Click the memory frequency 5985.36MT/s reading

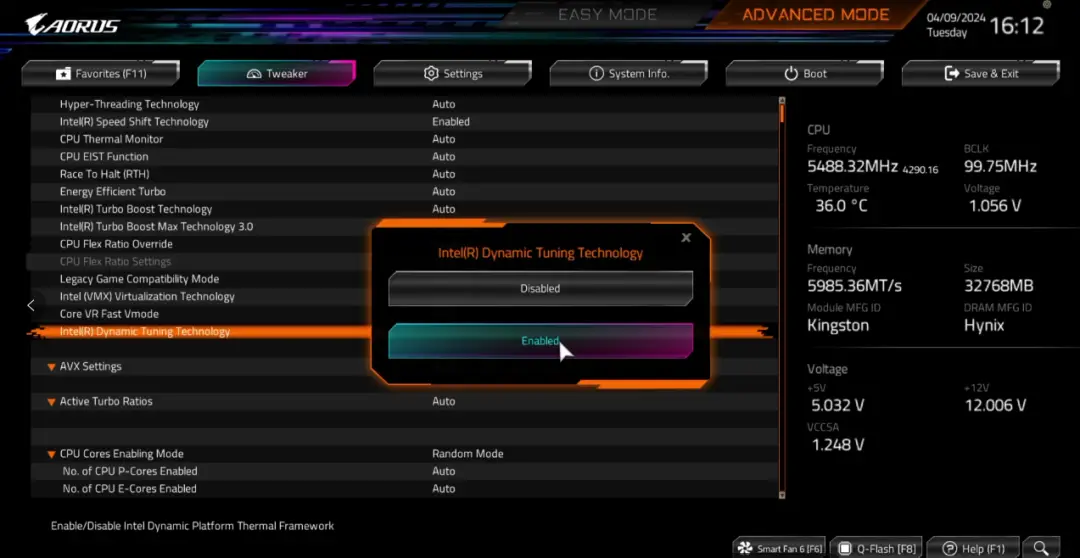(854, 286)
